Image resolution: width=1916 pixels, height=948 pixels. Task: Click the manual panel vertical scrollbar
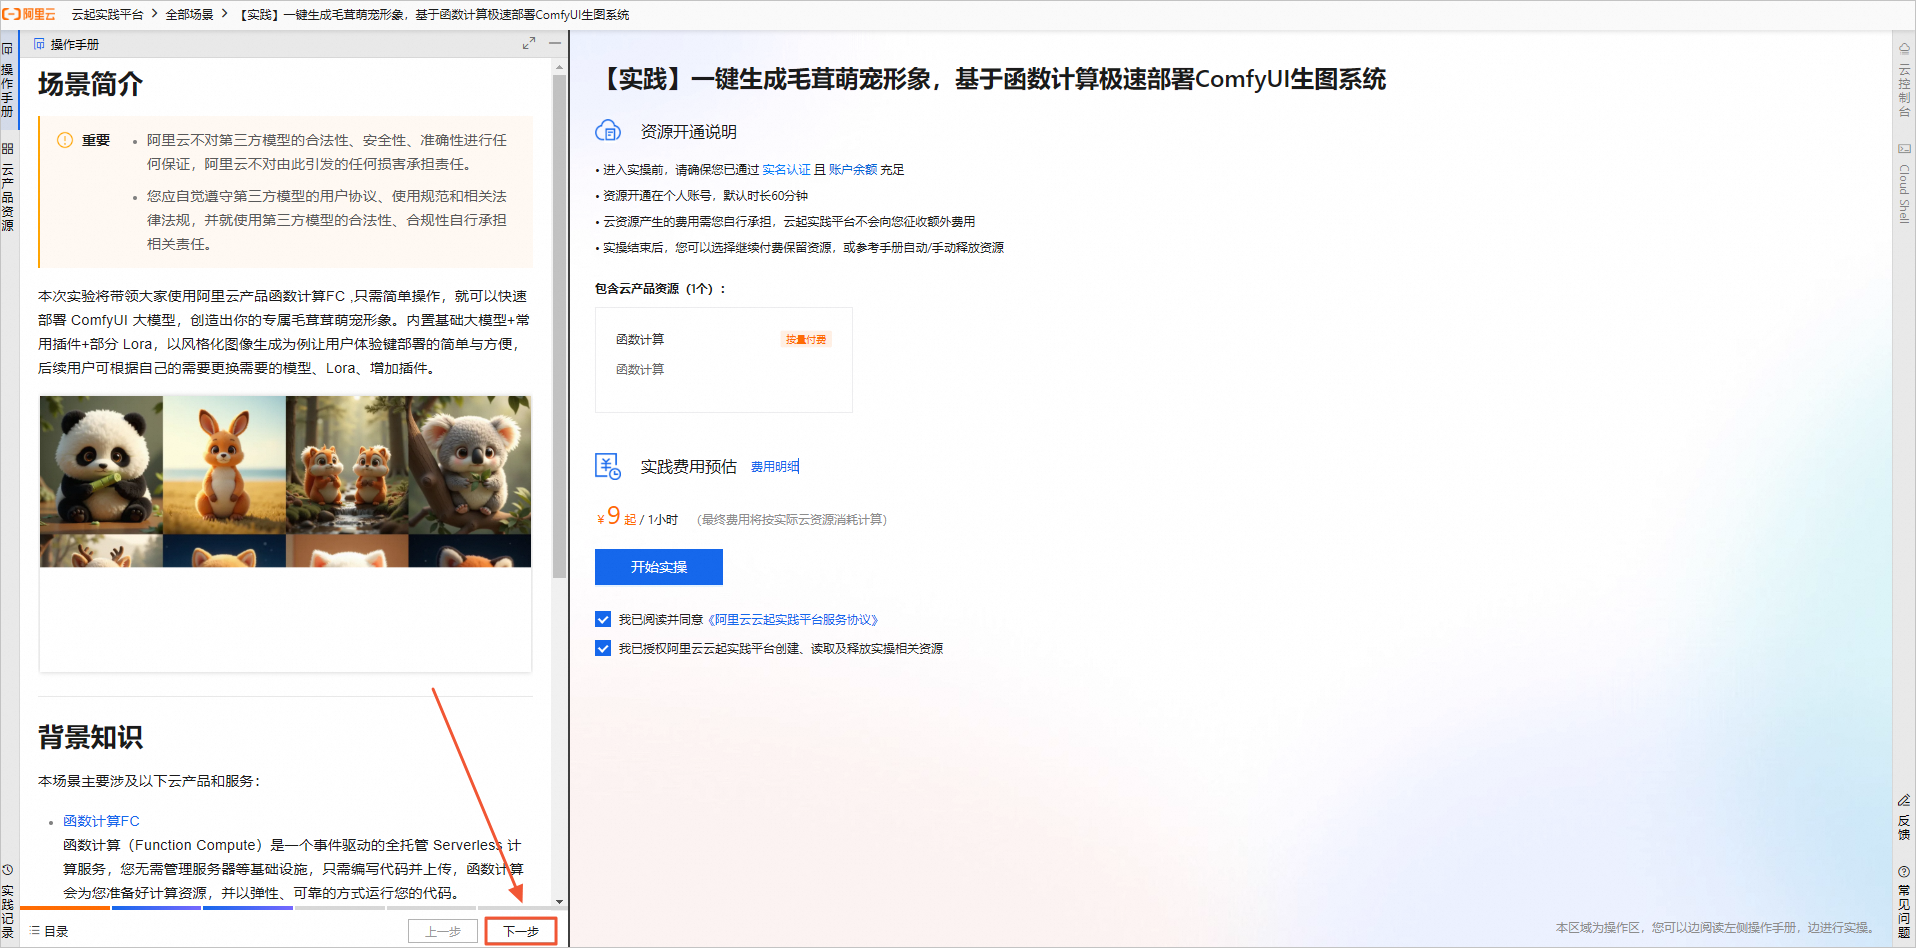click(559, 328)
